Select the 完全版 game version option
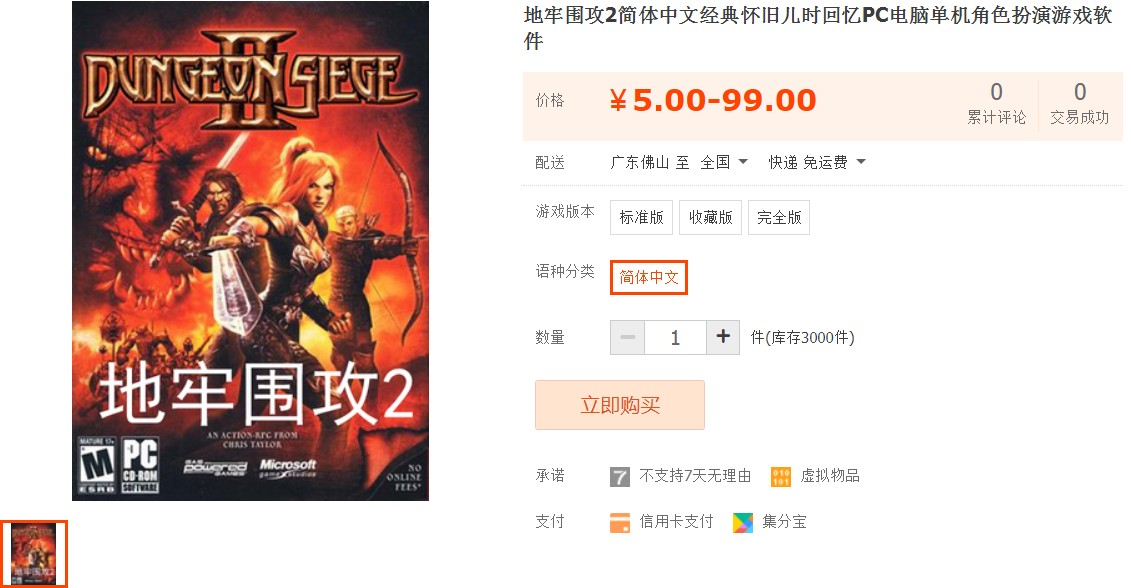This screenshot has width=1131, height=588. [779, 217]
